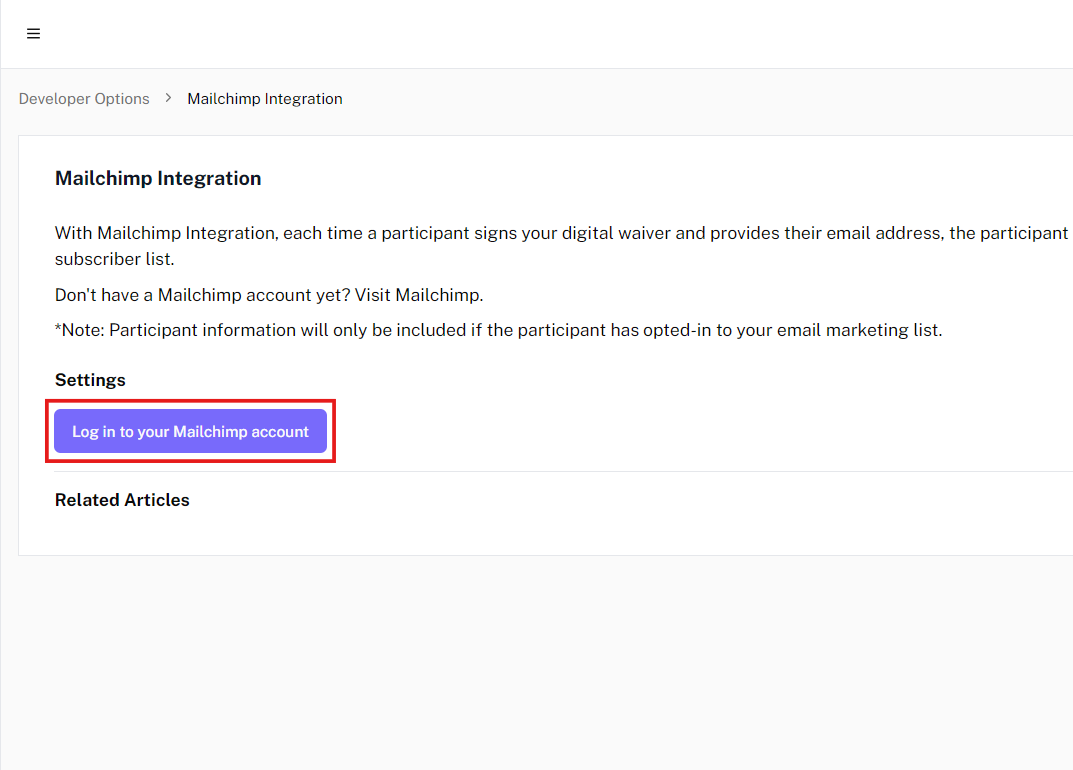Click empty area below Related Articles card
The width and height of the screenshot is (1073, 770).
(540, 660)
